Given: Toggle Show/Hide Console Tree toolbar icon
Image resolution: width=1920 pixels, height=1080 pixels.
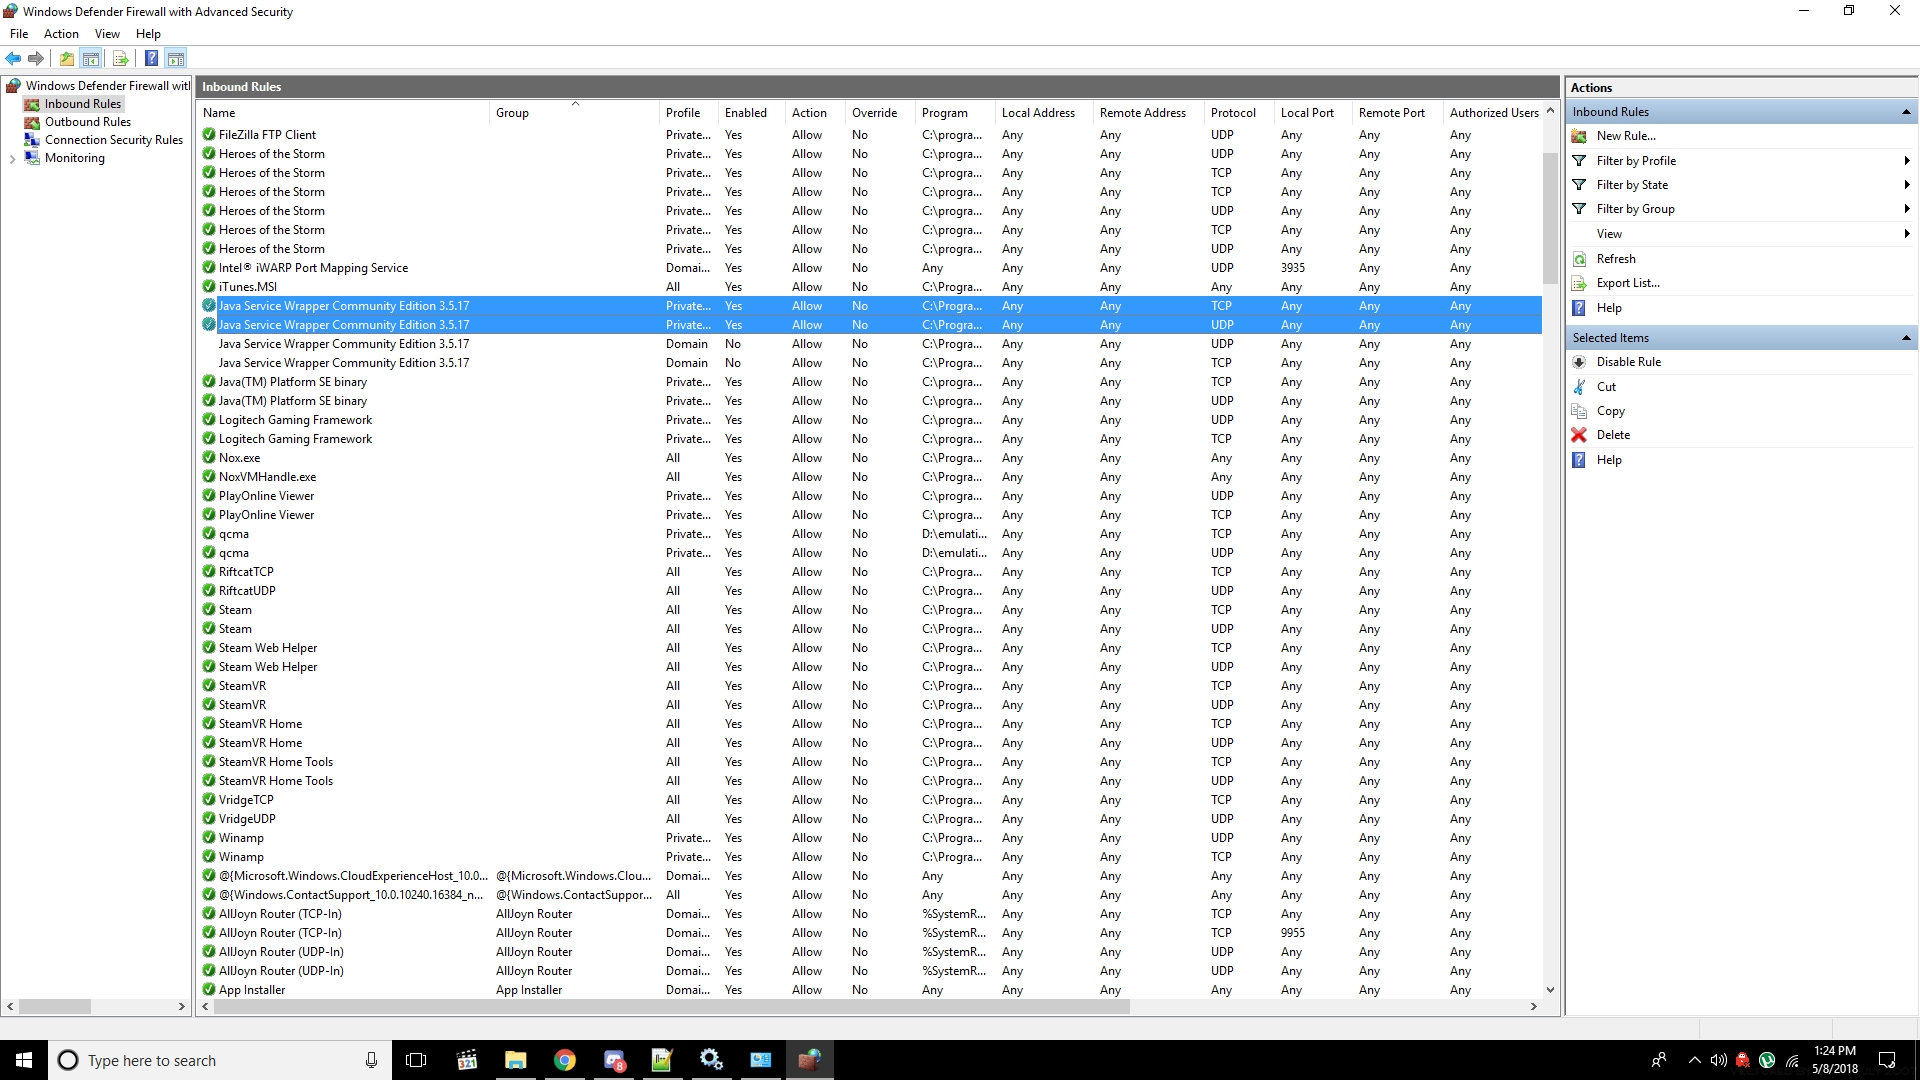Looking at the screenshot, I should 91,58.
